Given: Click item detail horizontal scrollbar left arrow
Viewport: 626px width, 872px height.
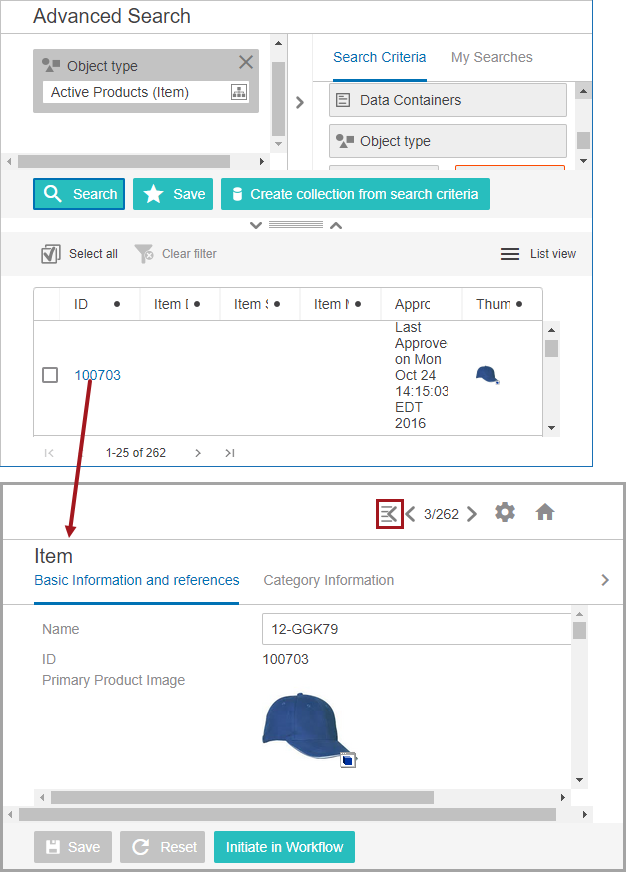Looking at the screenshot, I should (42, 797).
